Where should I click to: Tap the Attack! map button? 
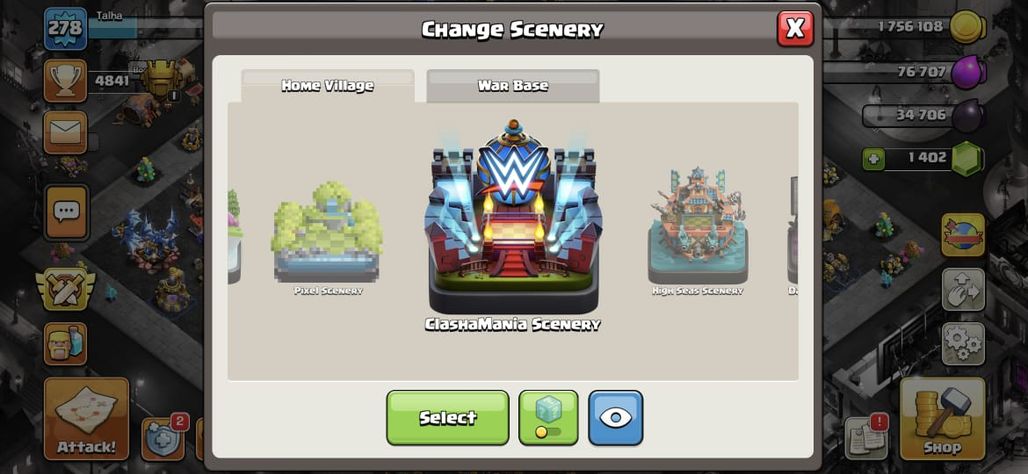(86, 418)
